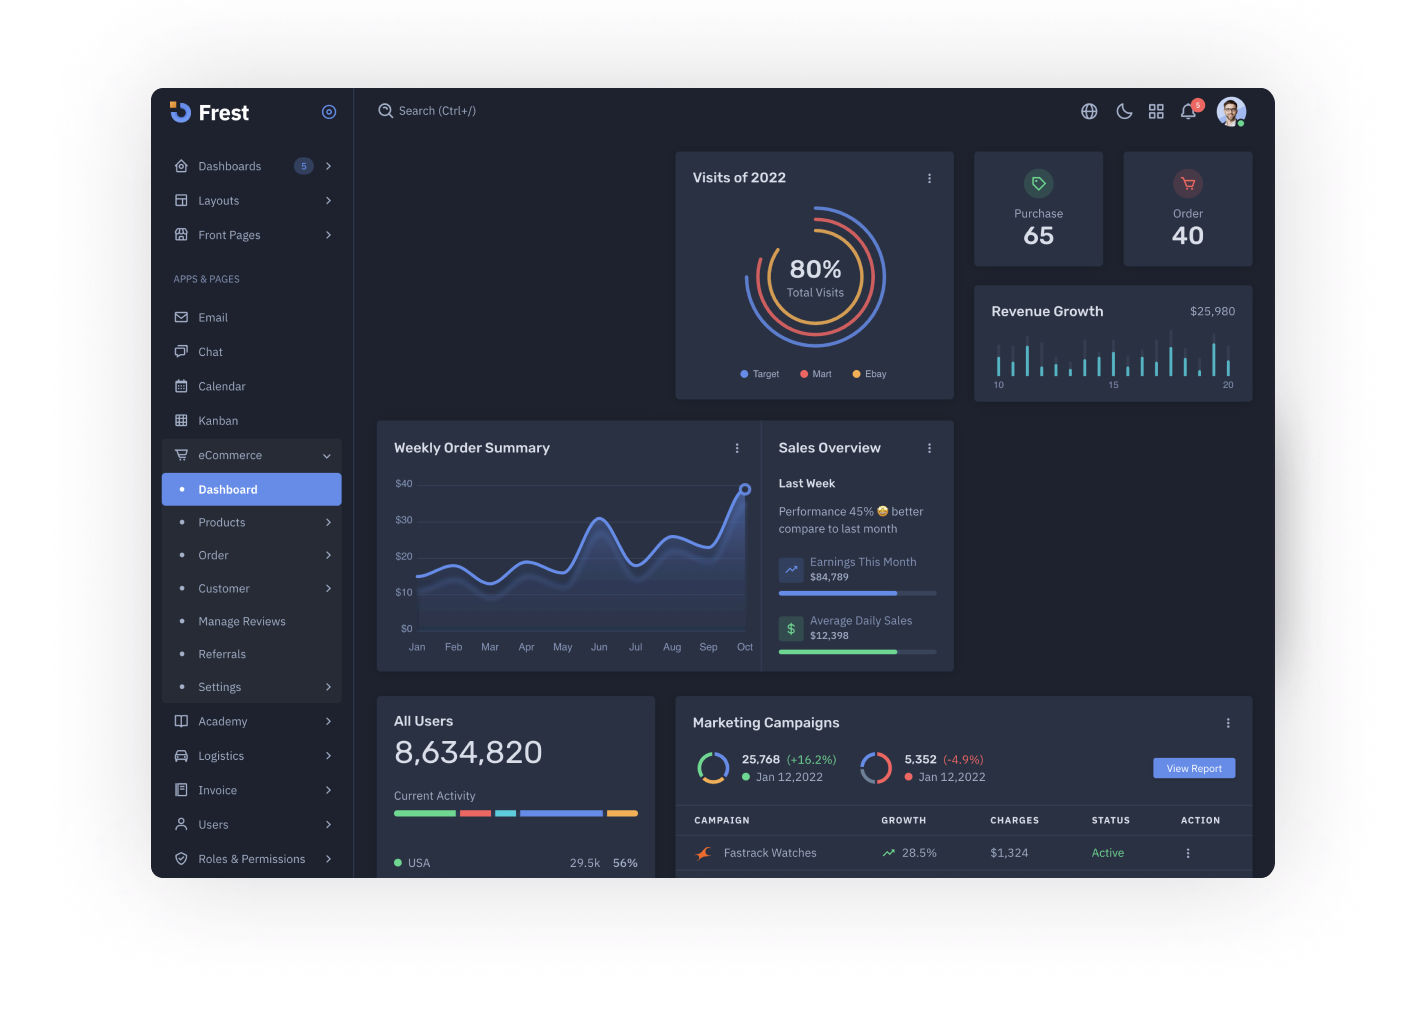Click the search magnifier icon

[x=386, y=110]
